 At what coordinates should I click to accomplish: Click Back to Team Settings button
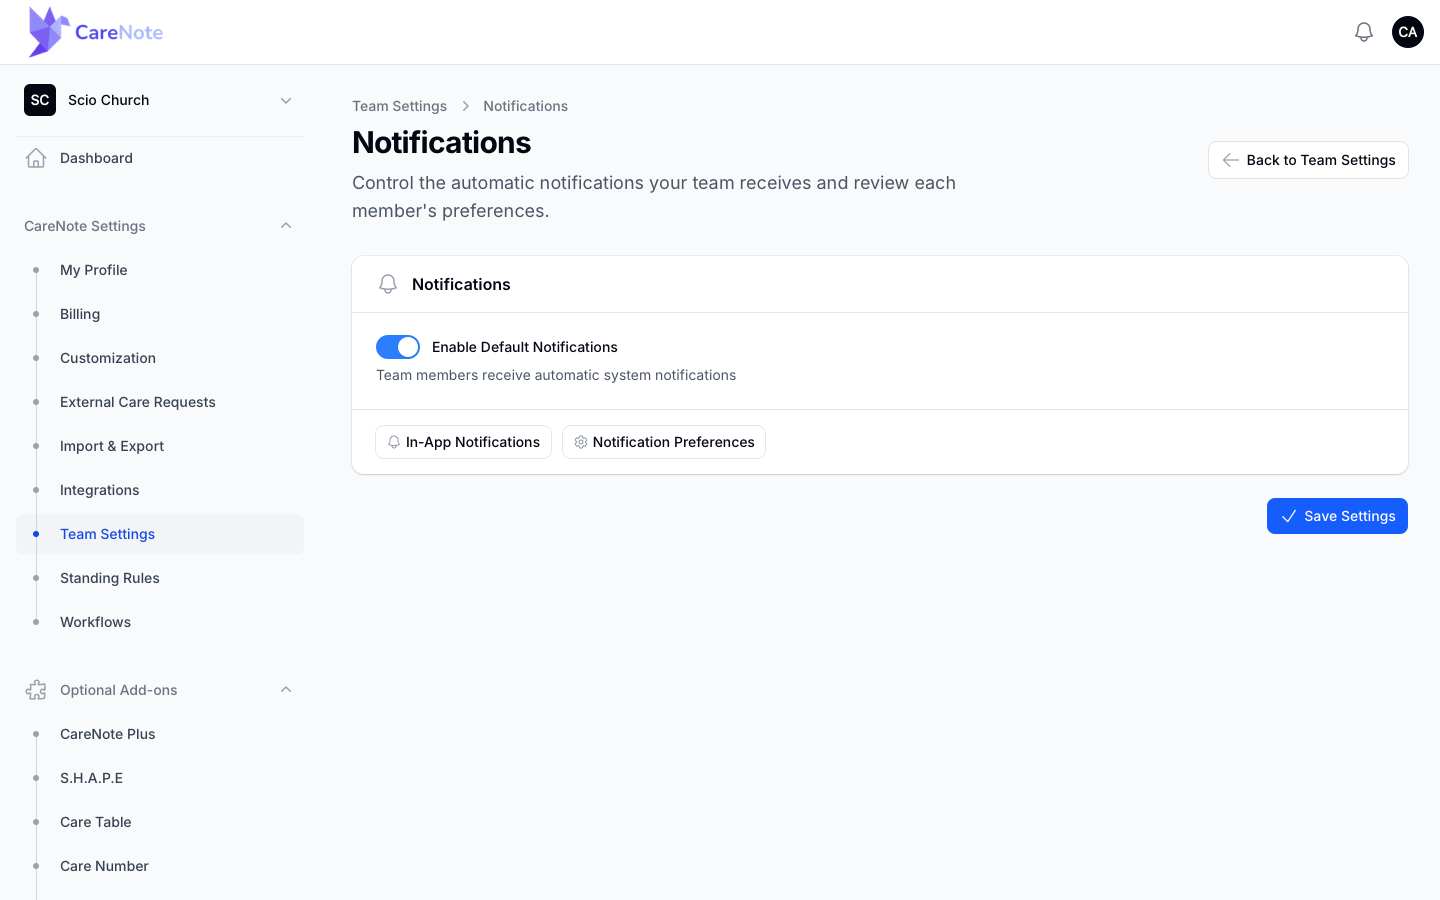tap(1308, 160)
